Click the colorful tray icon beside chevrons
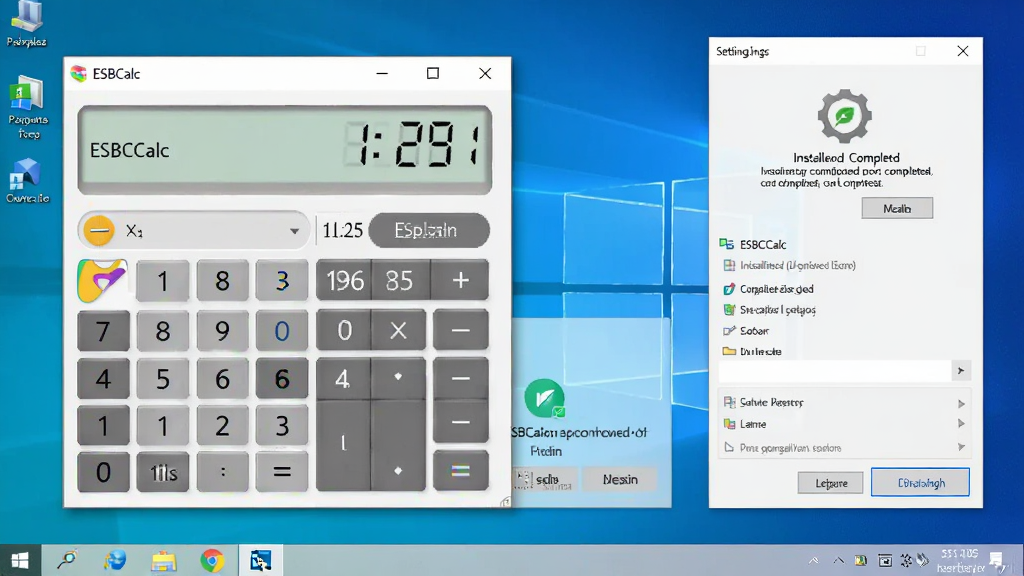The image size is (1024, 576). click(x=861, y=560)
